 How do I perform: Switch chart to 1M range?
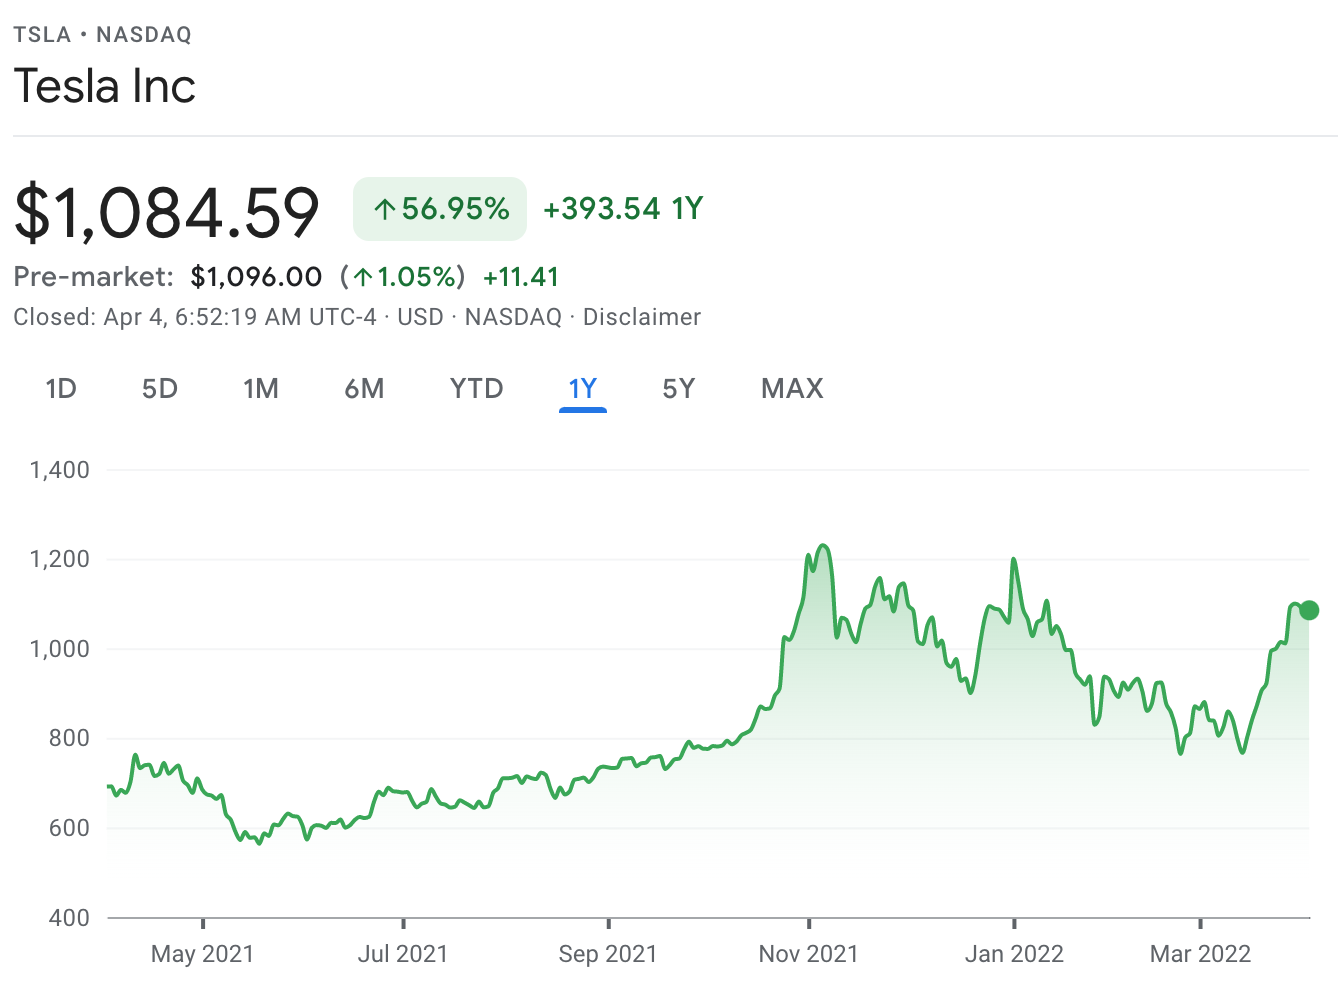tap(261, 388)
